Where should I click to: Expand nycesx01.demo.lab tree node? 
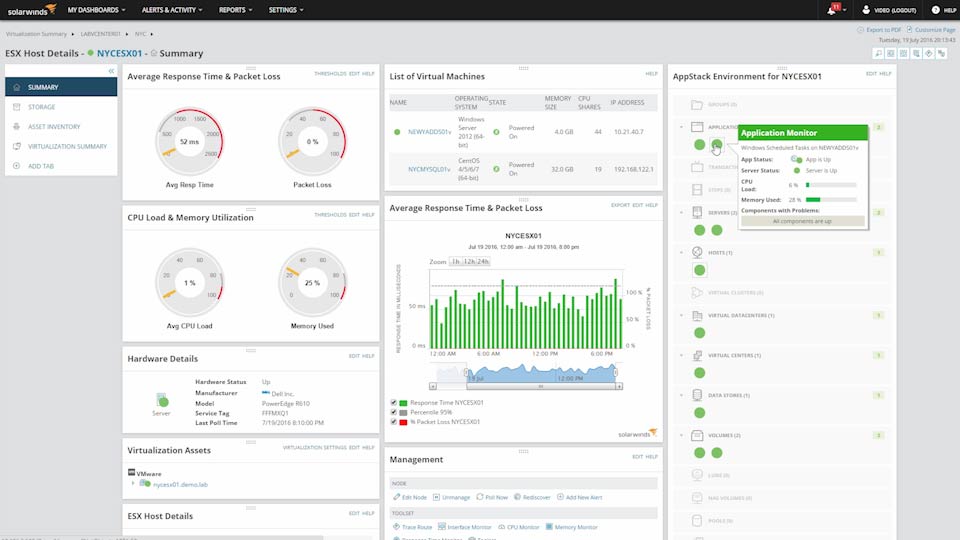tap(133, 484)
